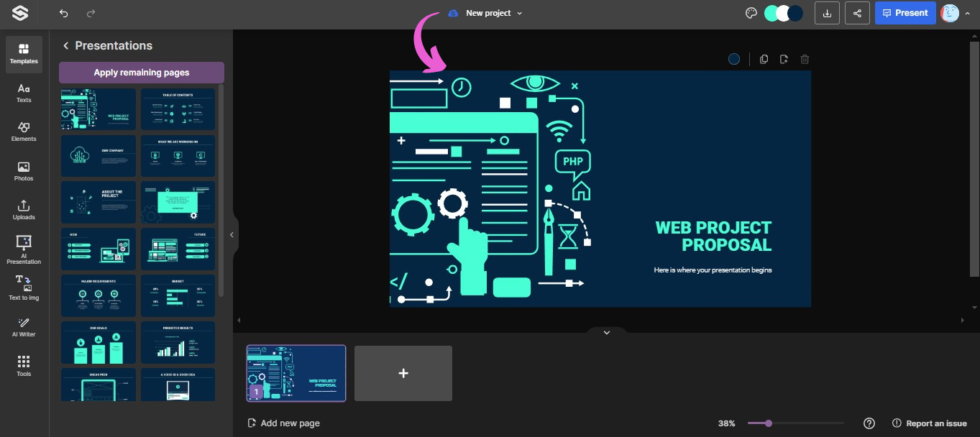This screenshot has height=437, width=980.
Task: Launch the AI Presentation tool
Action: click(x=23, y=249)
